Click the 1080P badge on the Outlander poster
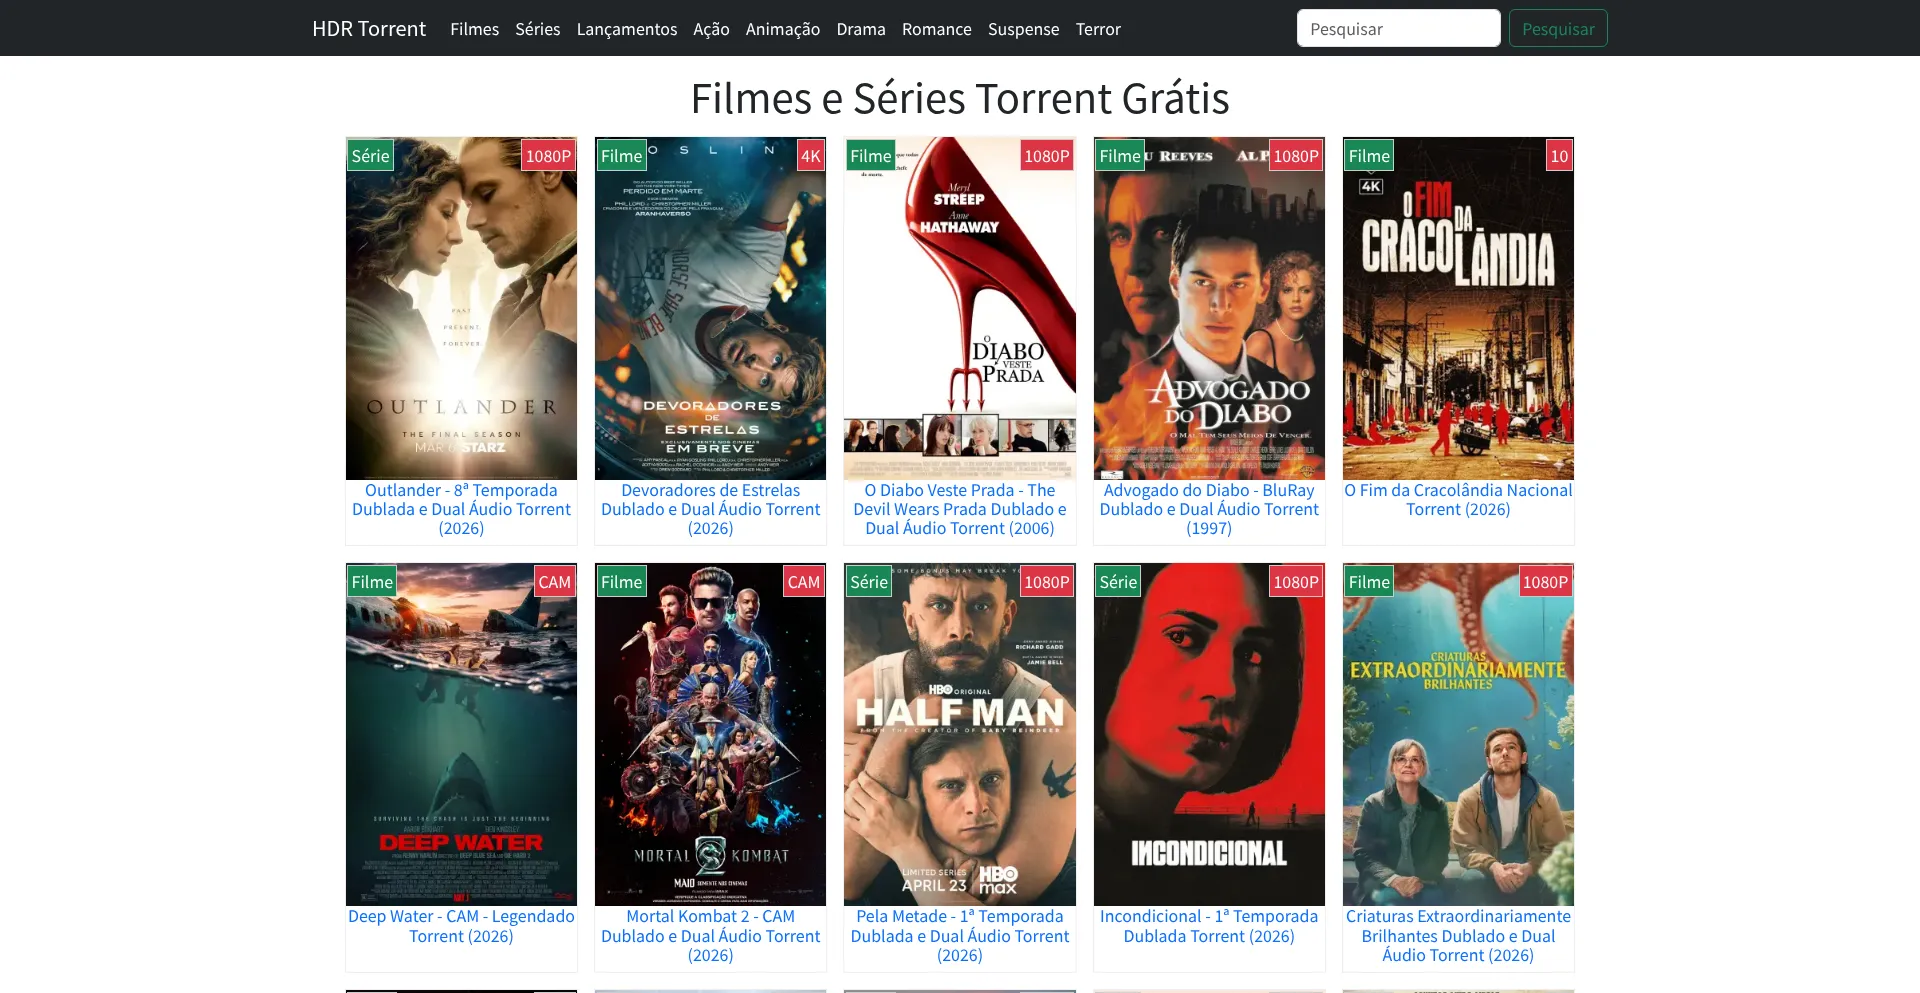 548,156
